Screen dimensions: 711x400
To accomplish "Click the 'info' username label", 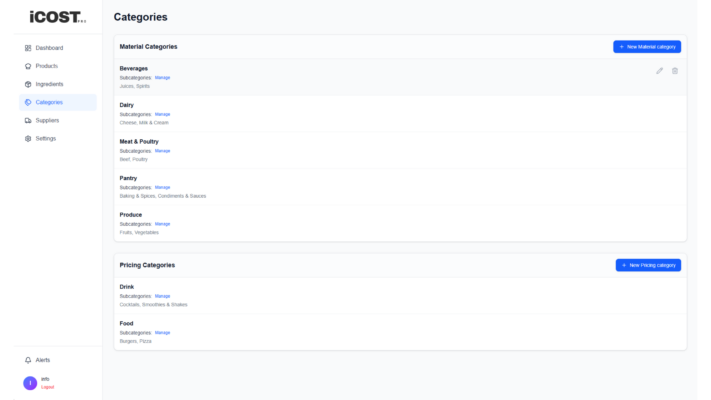I will click(45, 379).
